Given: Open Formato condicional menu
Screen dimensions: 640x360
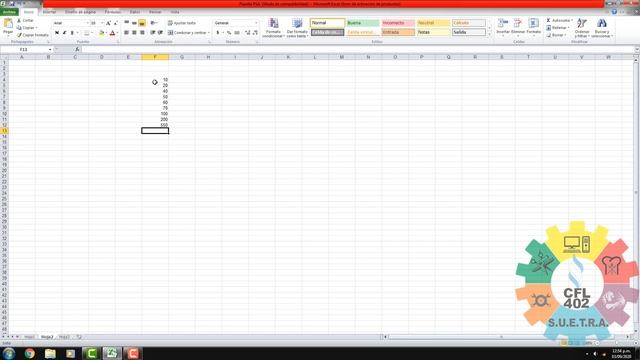Looking at the screenshot, I should (x=273, y=28).
